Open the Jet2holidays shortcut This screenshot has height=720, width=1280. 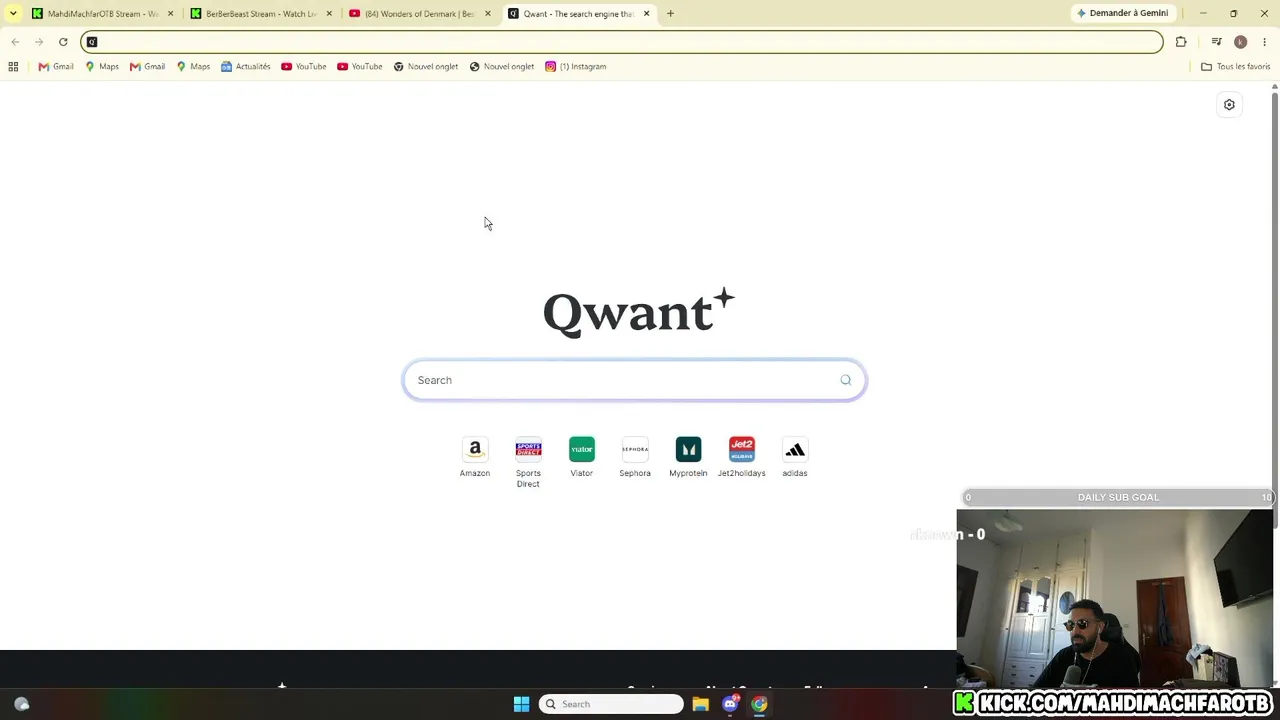741,457
